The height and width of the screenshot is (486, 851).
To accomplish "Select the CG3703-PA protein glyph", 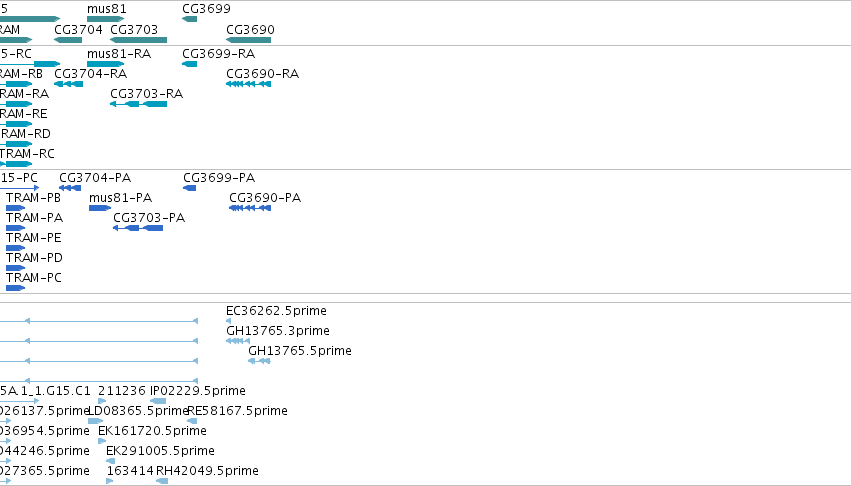I will click(x=138, y=228).
